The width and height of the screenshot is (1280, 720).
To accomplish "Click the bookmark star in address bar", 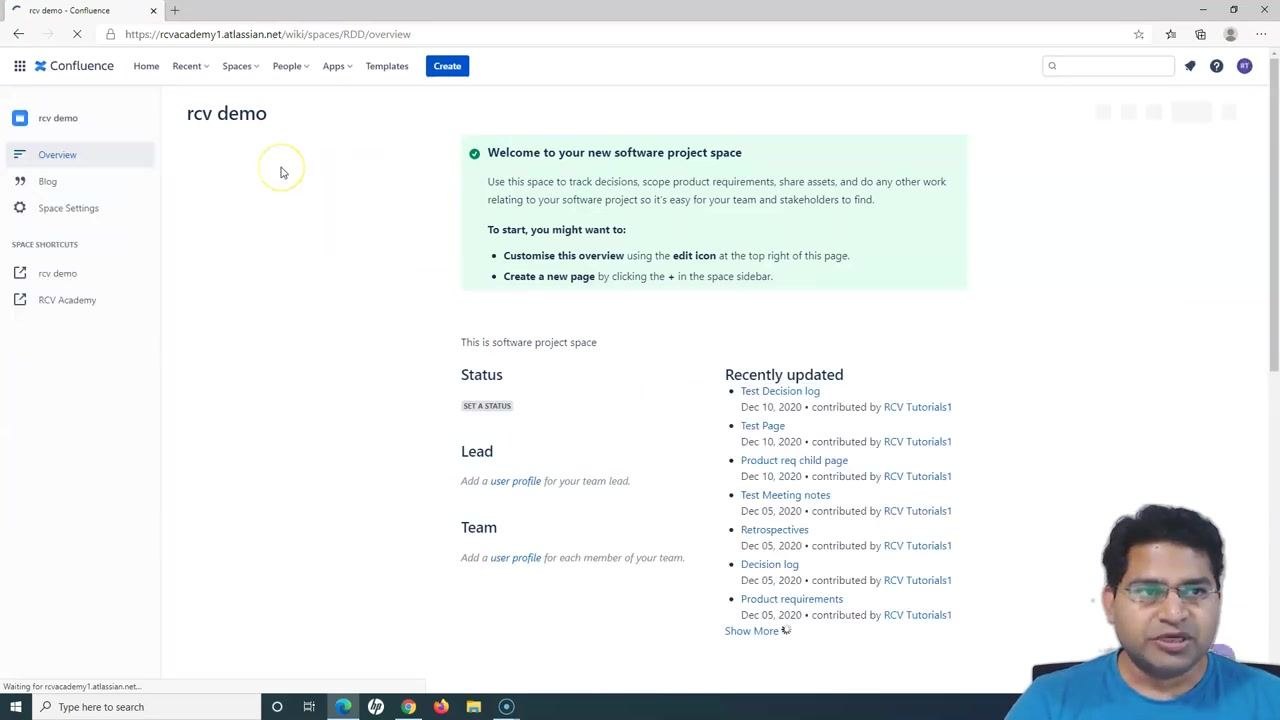I will [1139, 34].
